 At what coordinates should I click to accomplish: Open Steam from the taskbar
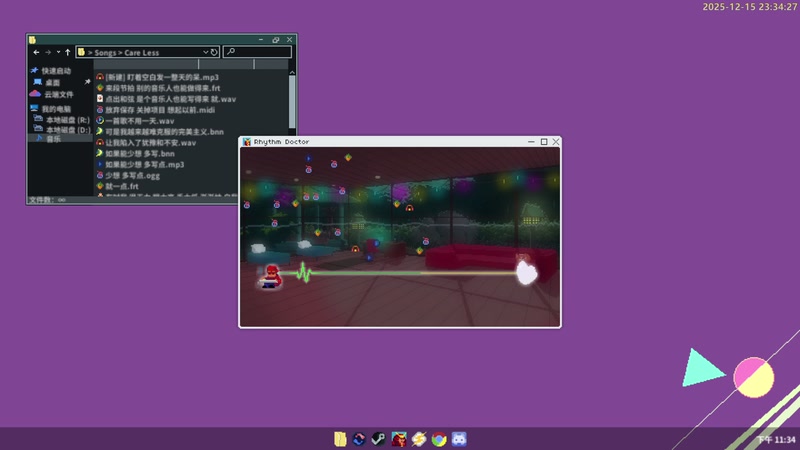379,439
